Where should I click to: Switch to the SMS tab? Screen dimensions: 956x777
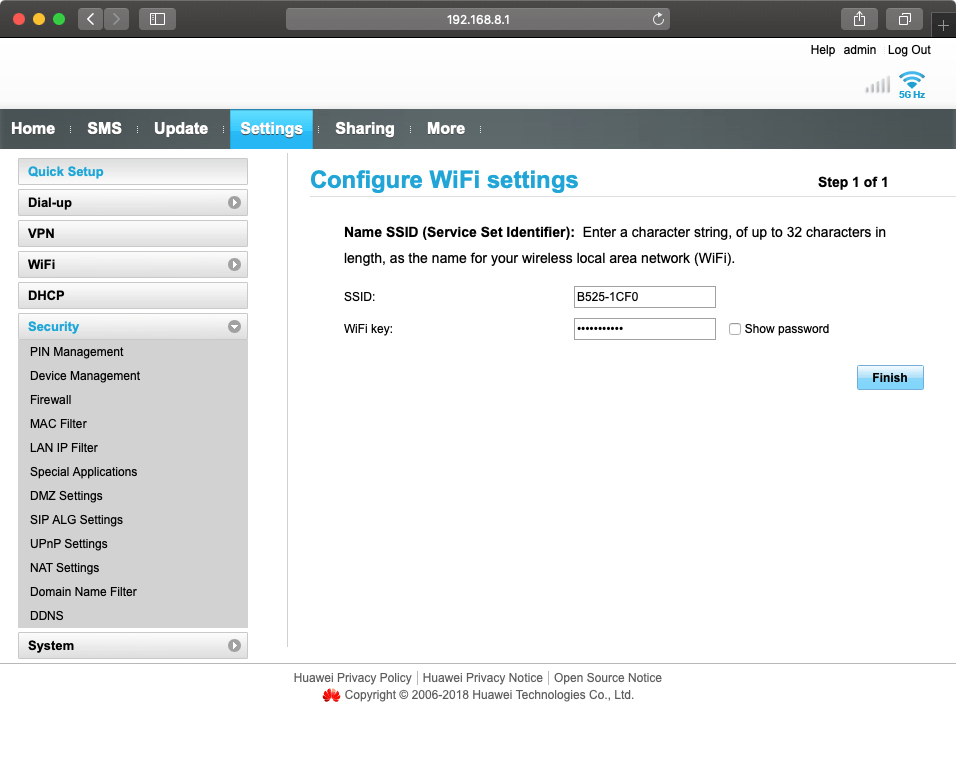coord(104,129)
